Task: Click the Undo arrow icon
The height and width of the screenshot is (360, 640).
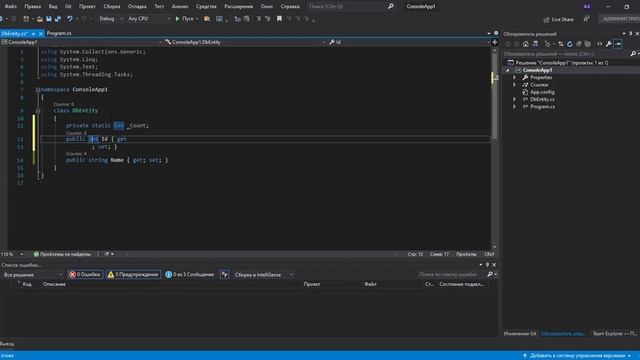Action: tap(70, 19)
